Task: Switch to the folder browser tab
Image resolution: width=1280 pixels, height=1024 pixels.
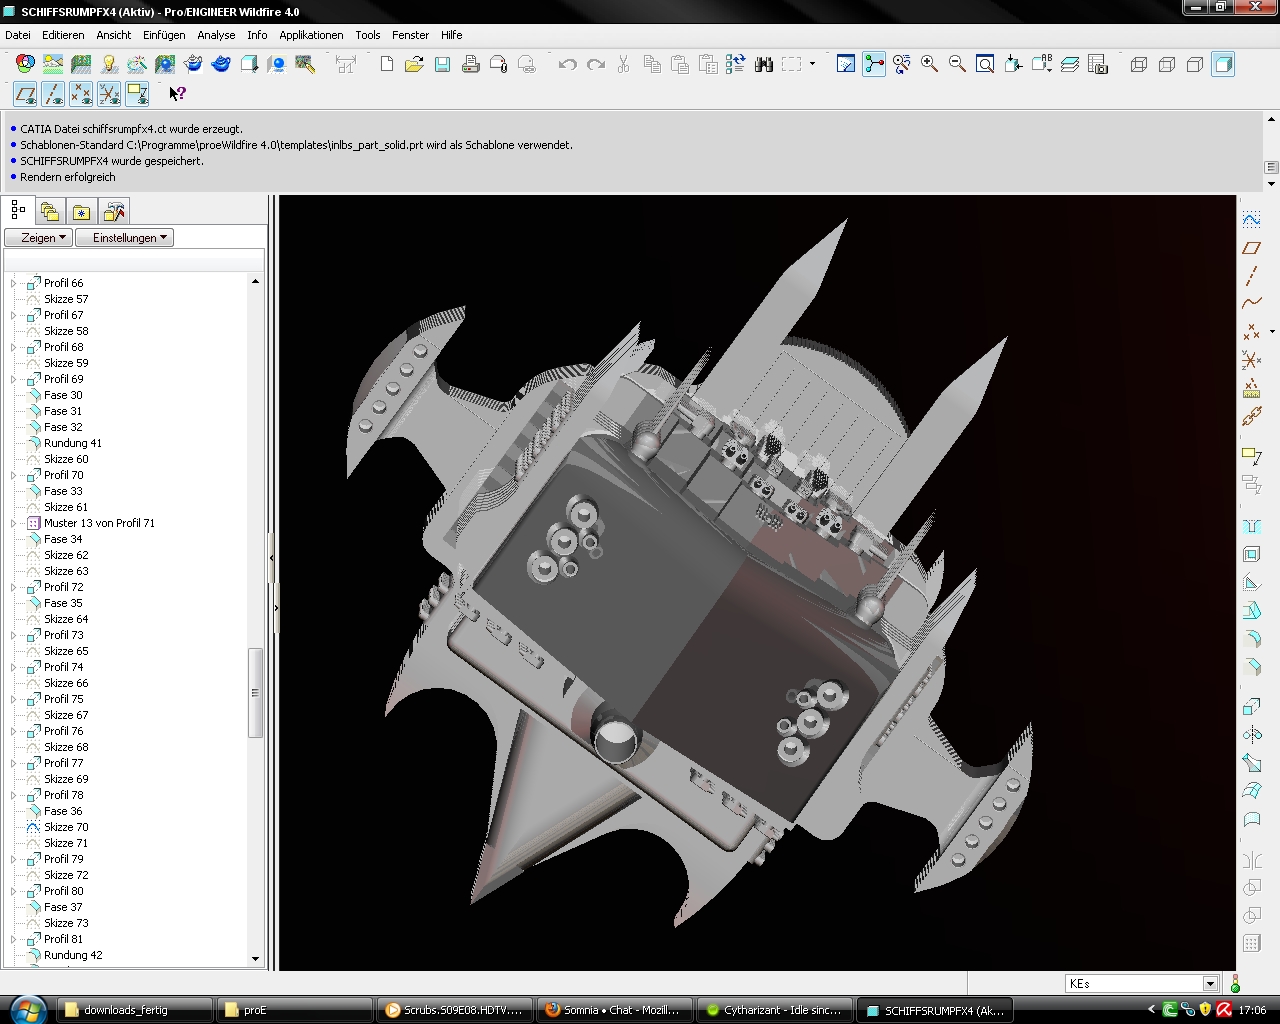Action: pyautogui.click(x=49, y=212)
